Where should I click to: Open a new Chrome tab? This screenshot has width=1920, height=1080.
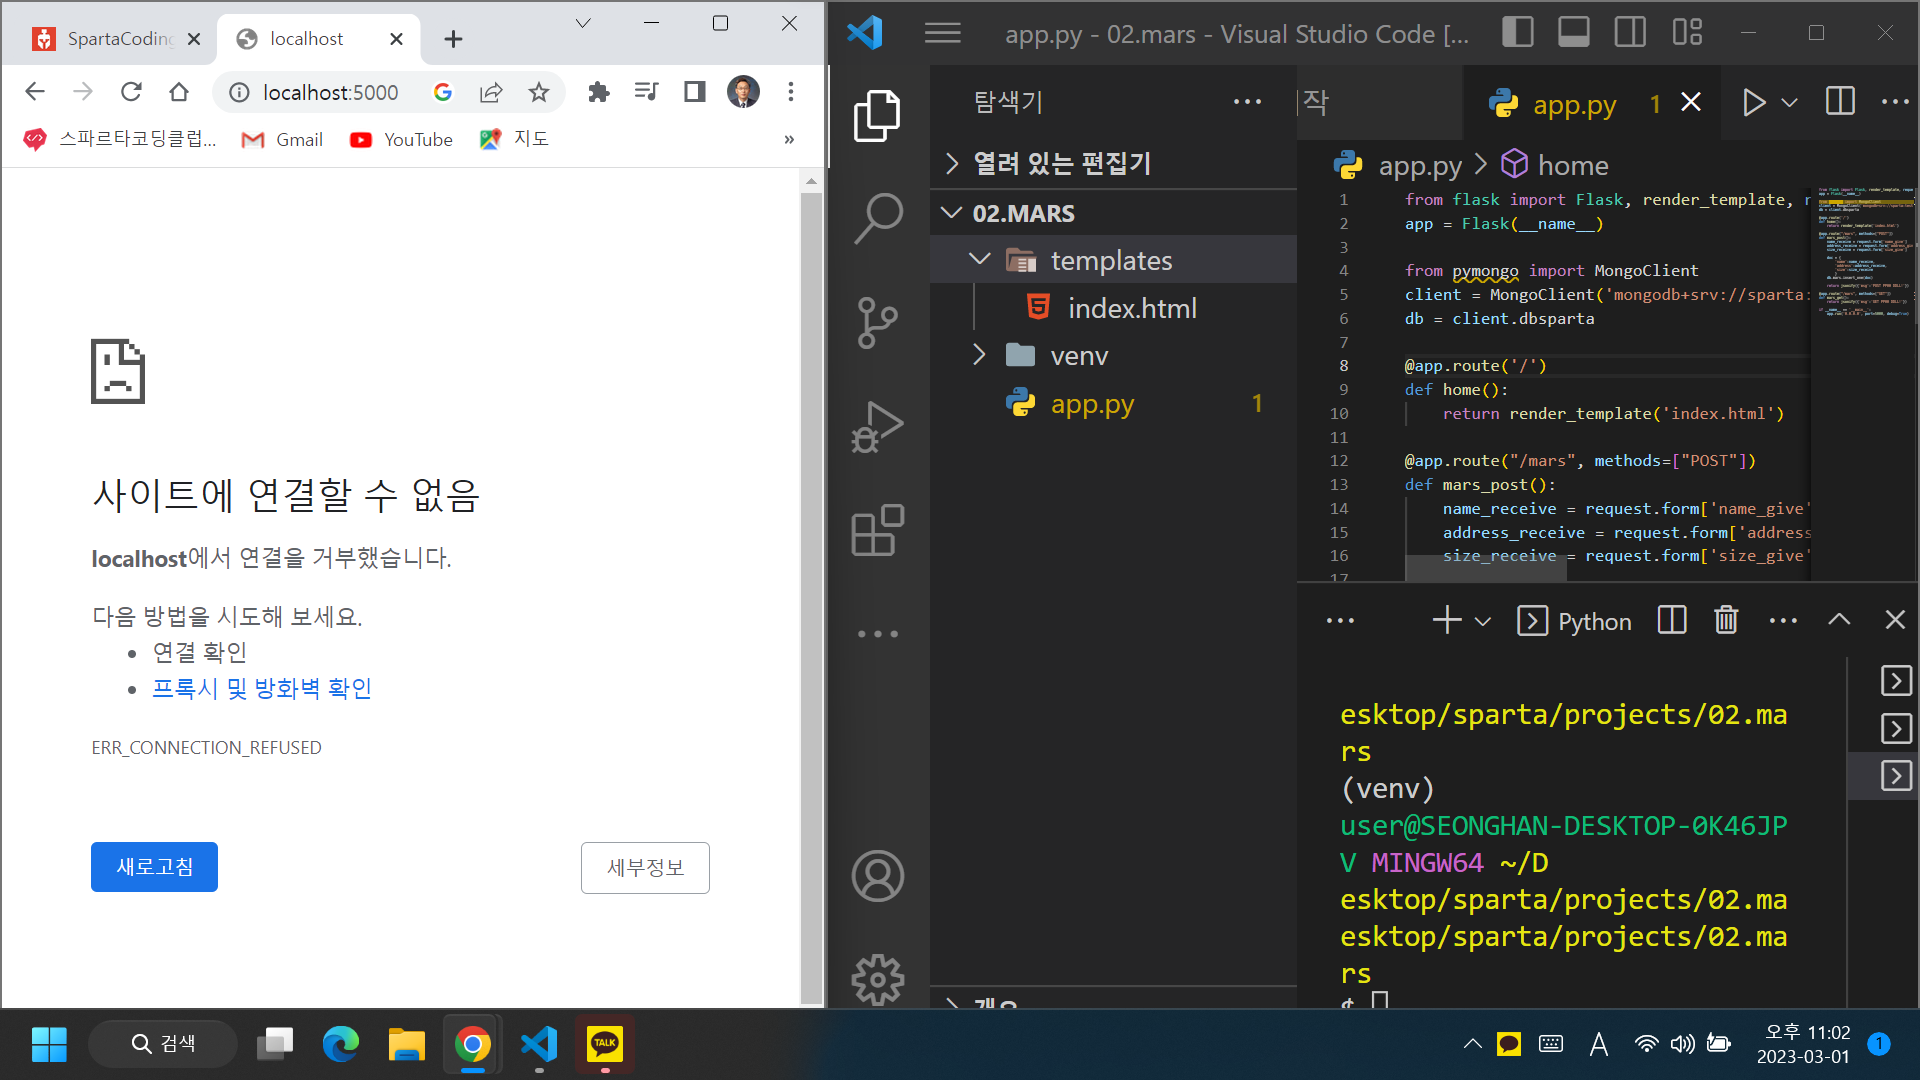point(453,39)
